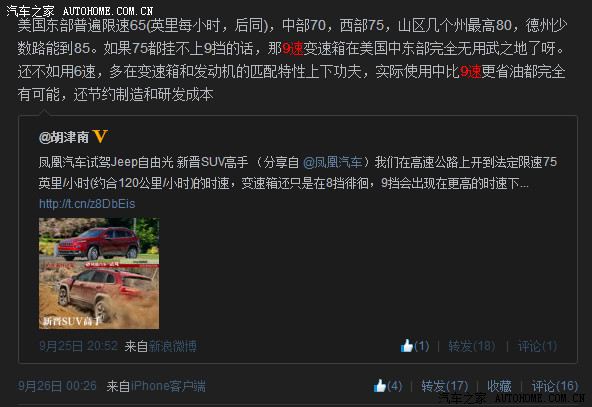Open the http://t.cn/z8DbEis short link

click(x=87, y=204)
